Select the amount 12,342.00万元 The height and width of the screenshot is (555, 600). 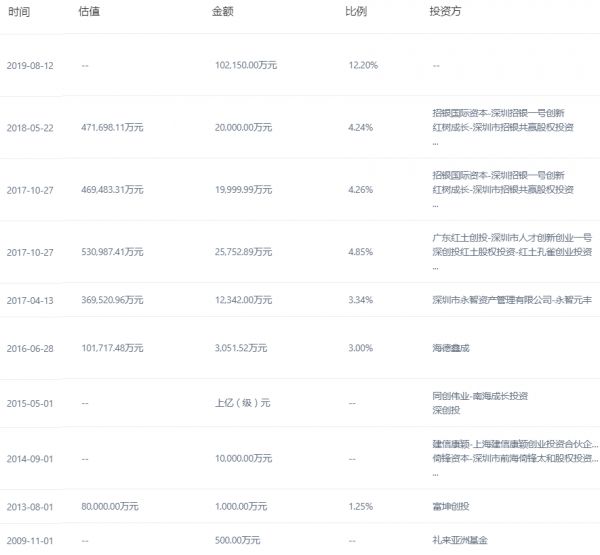point(243,300)
